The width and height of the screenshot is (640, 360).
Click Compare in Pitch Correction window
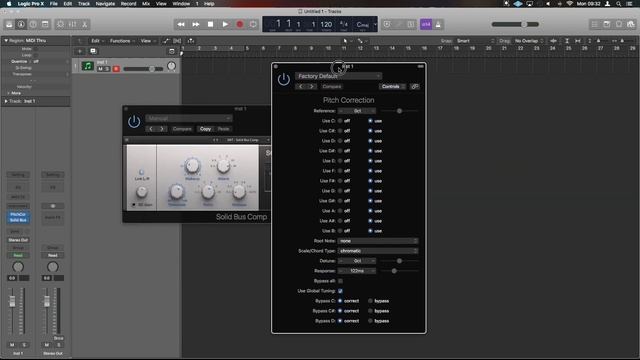click(332, 87)
